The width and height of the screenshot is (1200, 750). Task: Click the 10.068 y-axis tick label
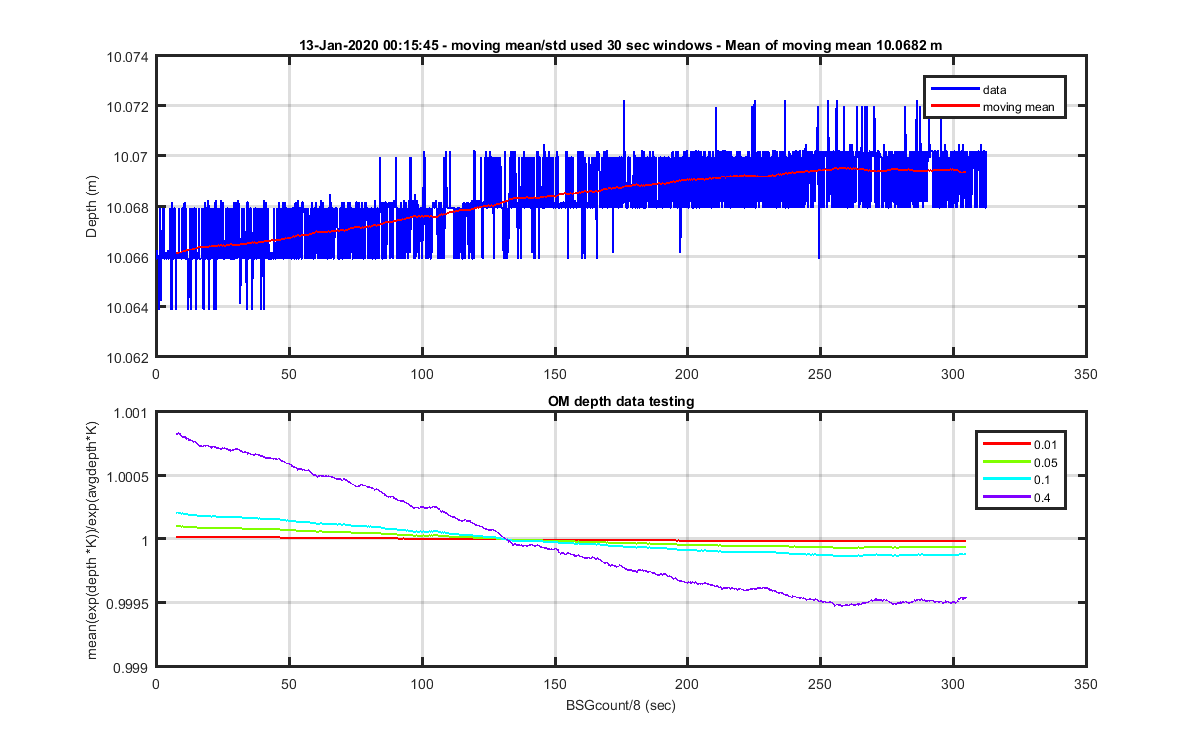[x=127, y=207]
